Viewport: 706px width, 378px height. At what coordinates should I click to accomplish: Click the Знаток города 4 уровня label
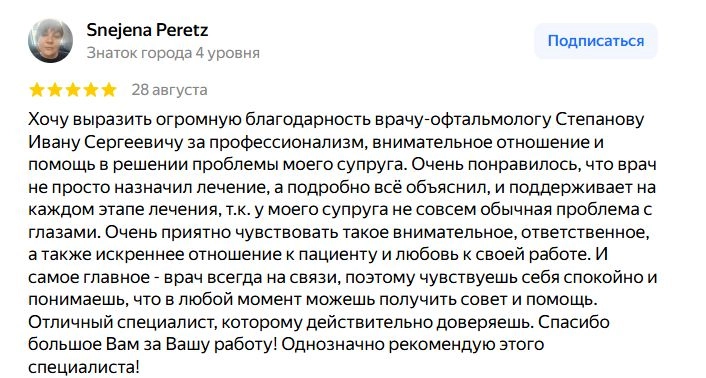point(173,53)
